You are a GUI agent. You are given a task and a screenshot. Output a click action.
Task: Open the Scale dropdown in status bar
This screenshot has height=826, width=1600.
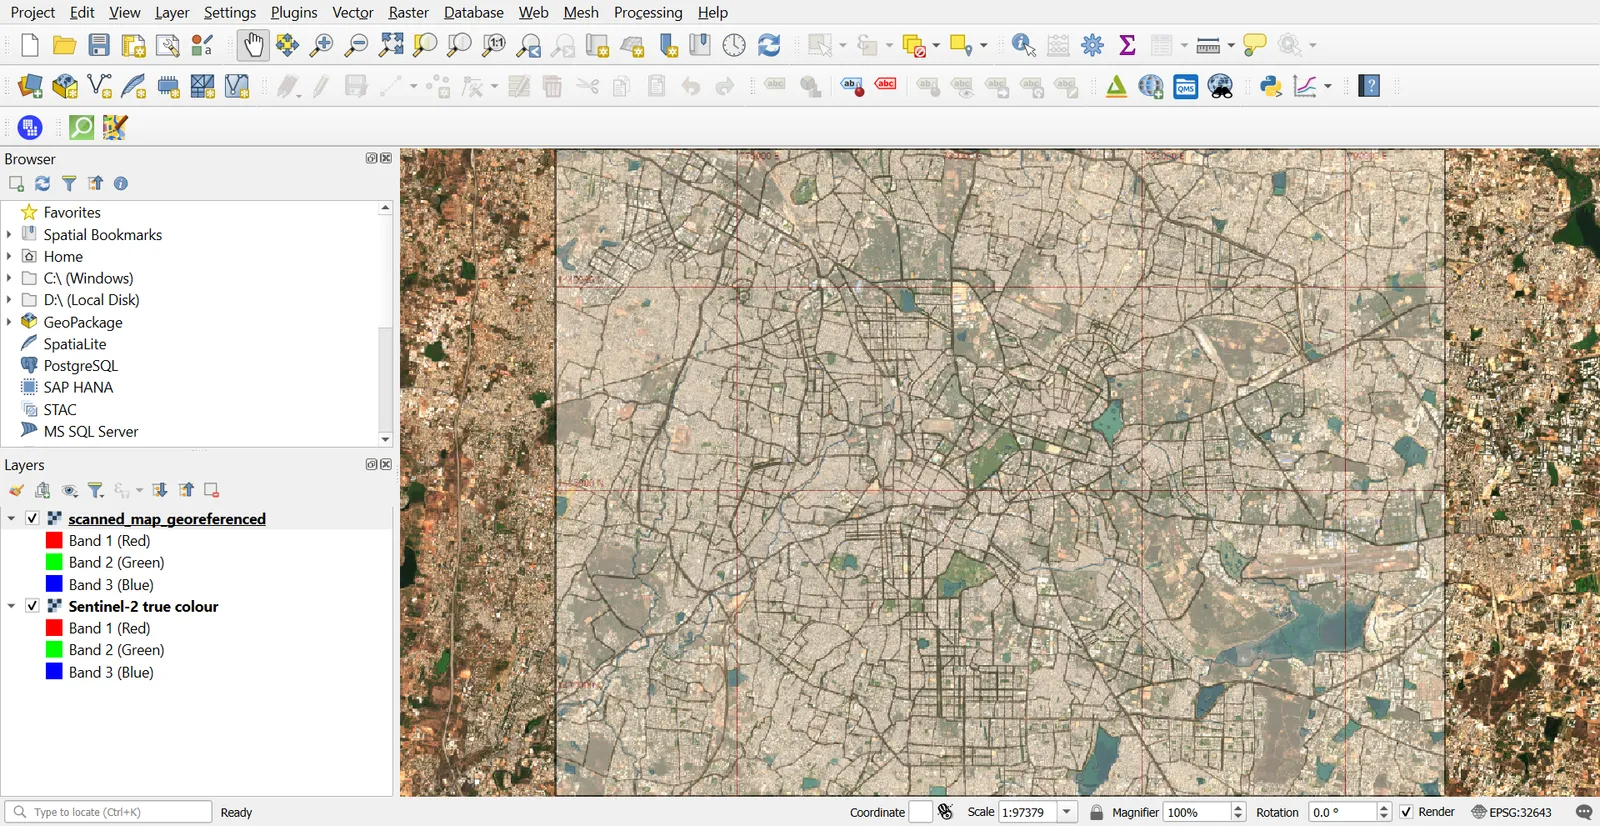click(x=1067, y=812)
